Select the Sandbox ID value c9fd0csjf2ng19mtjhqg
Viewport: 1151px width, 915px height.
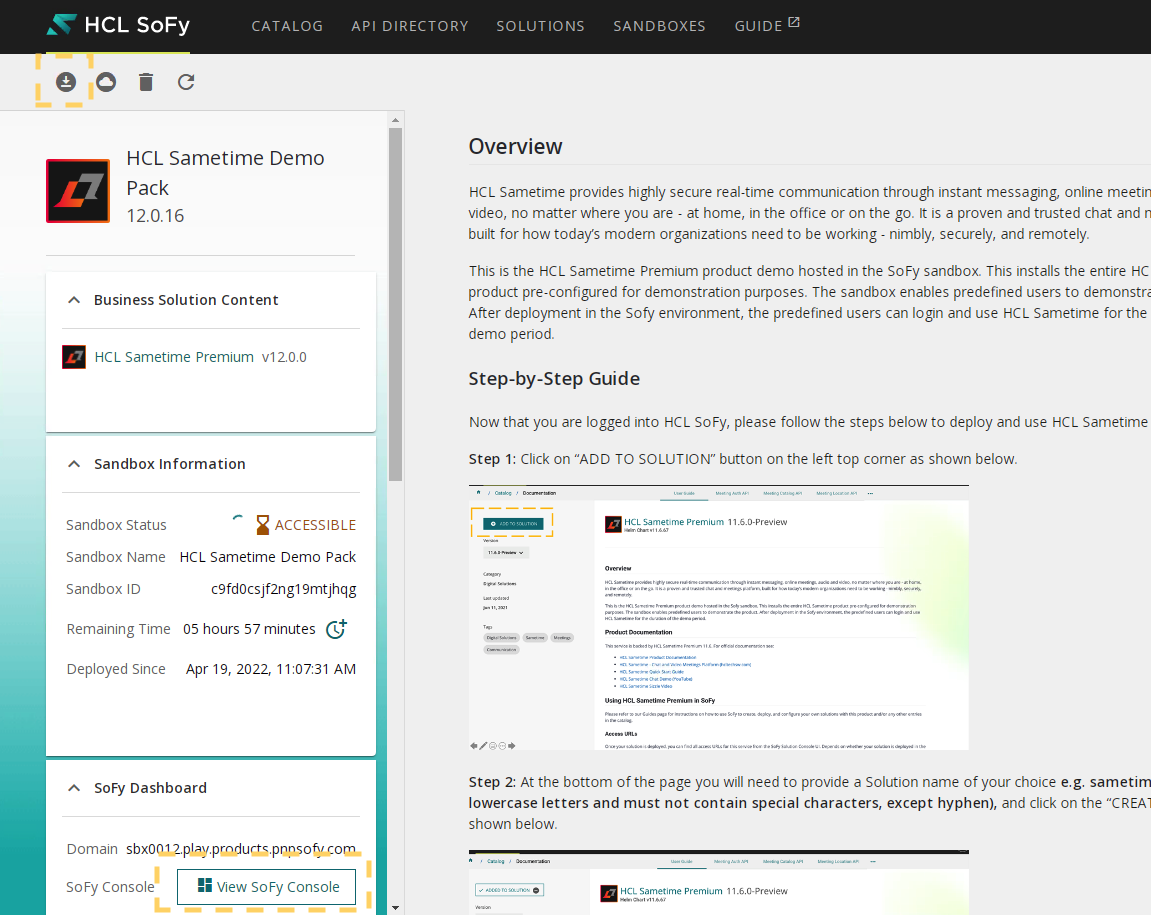tap(283, 589)
